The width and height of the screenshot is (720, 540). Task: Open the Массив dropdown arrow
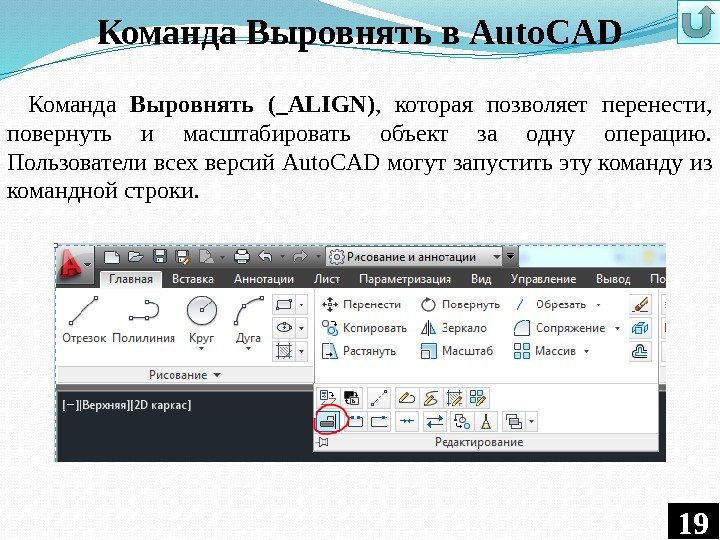point(586,351)
